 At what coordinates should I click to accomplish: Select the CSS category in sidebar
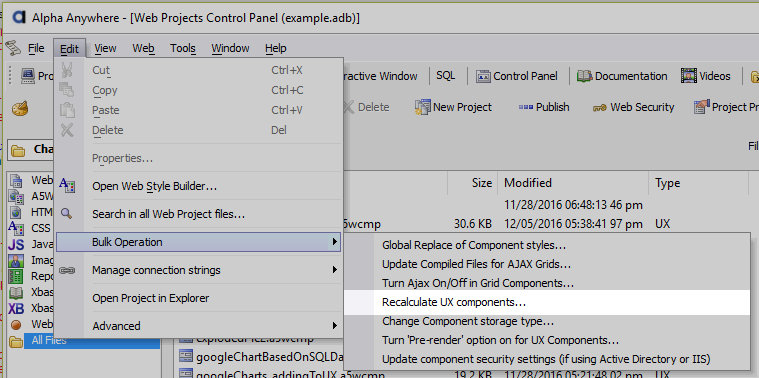click(41, 228)
